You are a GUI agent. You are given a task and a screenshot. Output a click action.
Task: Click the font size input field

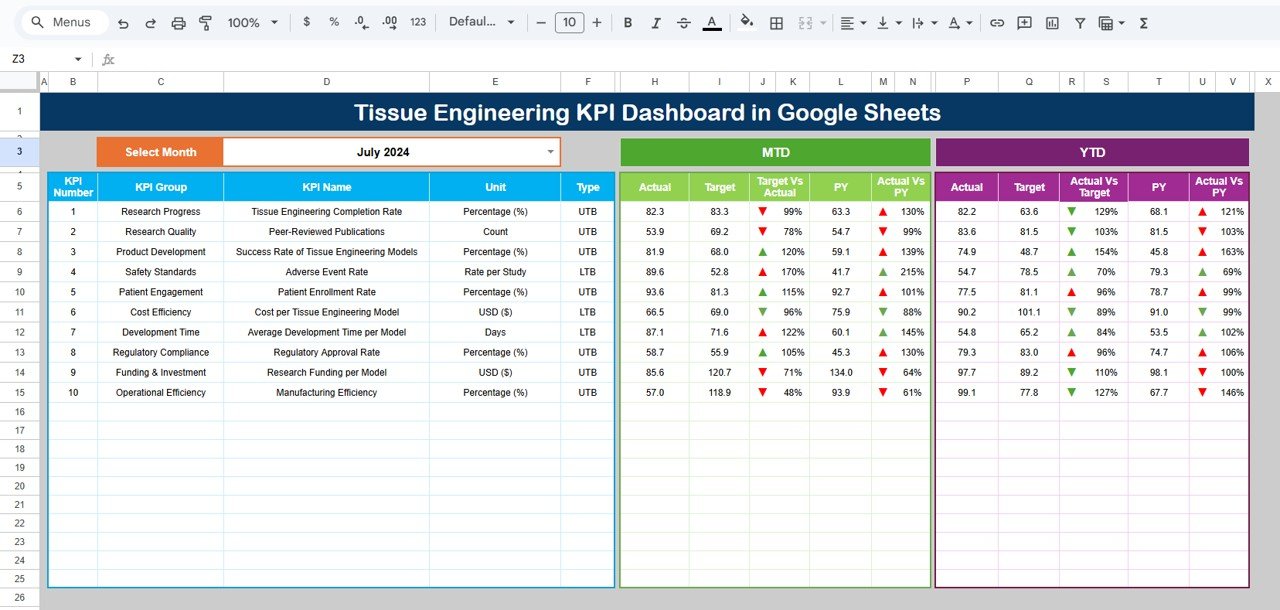[569, 22]
